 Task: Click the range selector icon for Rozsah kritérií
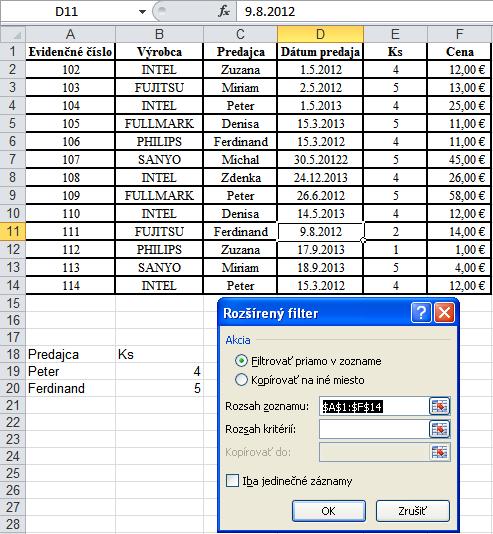(x=440, y=429)
